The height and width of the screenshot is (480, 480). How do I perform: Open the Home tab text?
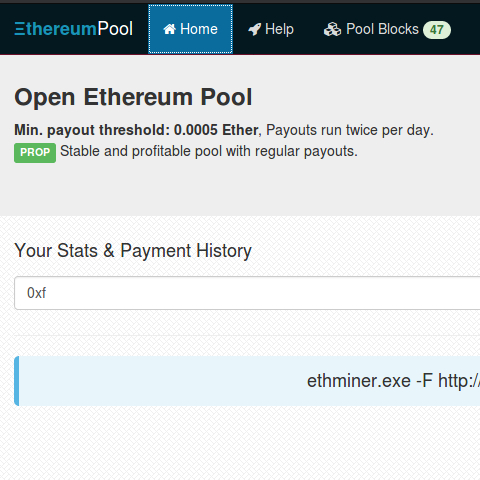(199, 29)
